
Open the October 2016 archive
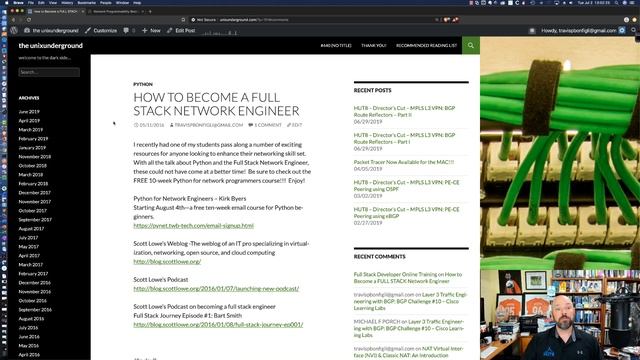click(33, 300)
